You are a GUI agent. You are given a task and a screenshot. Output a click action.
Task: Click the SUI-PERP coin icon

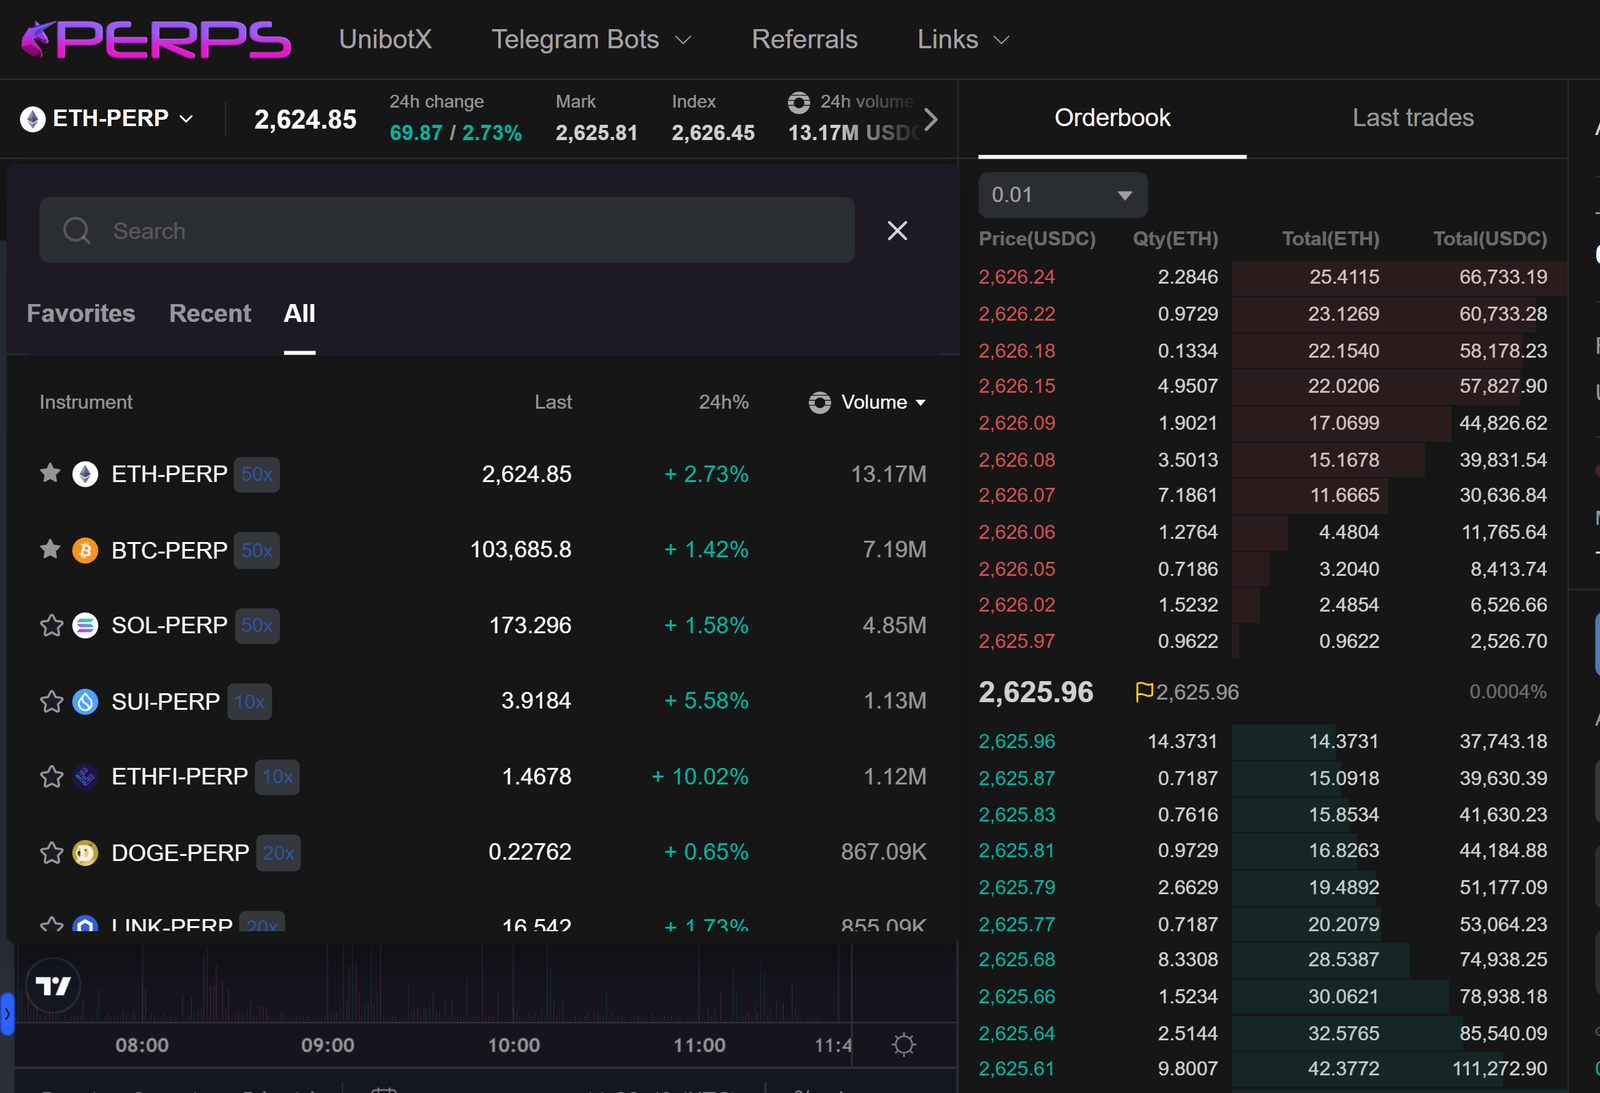86,702
